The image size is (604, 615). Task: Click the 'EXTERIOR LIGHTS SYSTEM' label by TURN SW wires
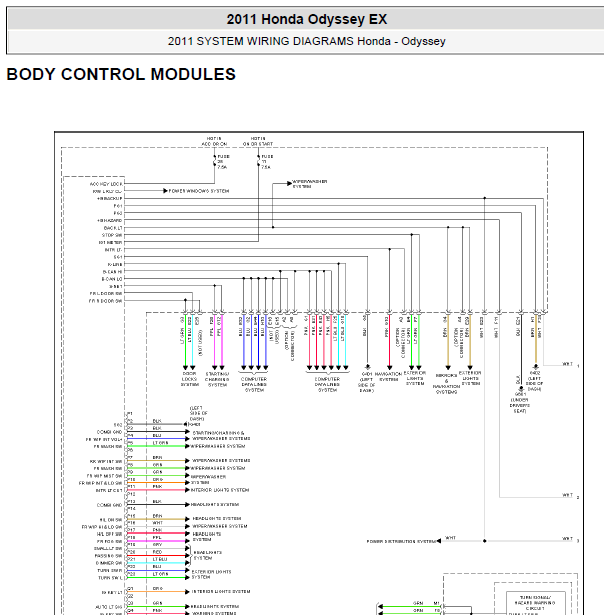click(x=211, y=575)
